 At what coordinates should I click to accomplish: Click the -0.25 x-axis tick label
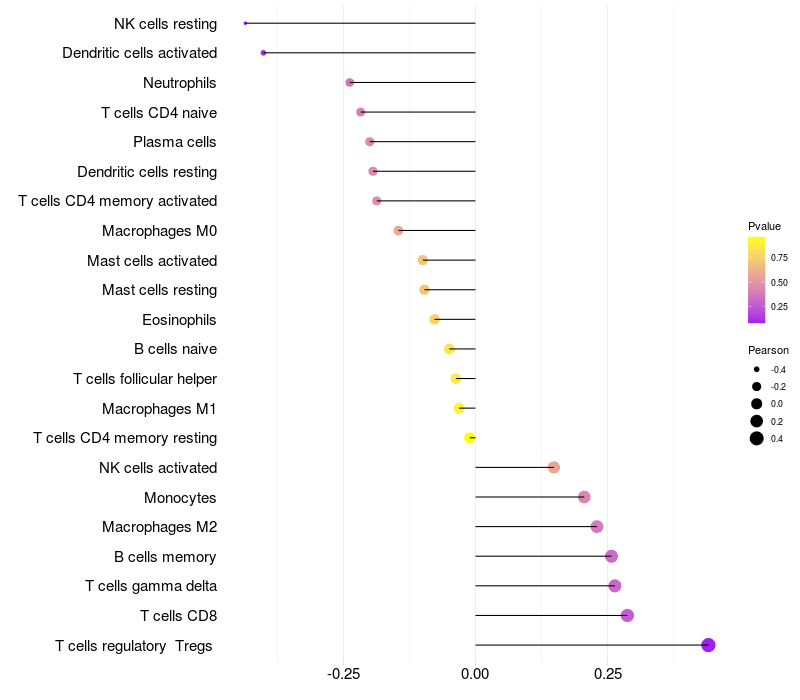[x=343, y=675]
